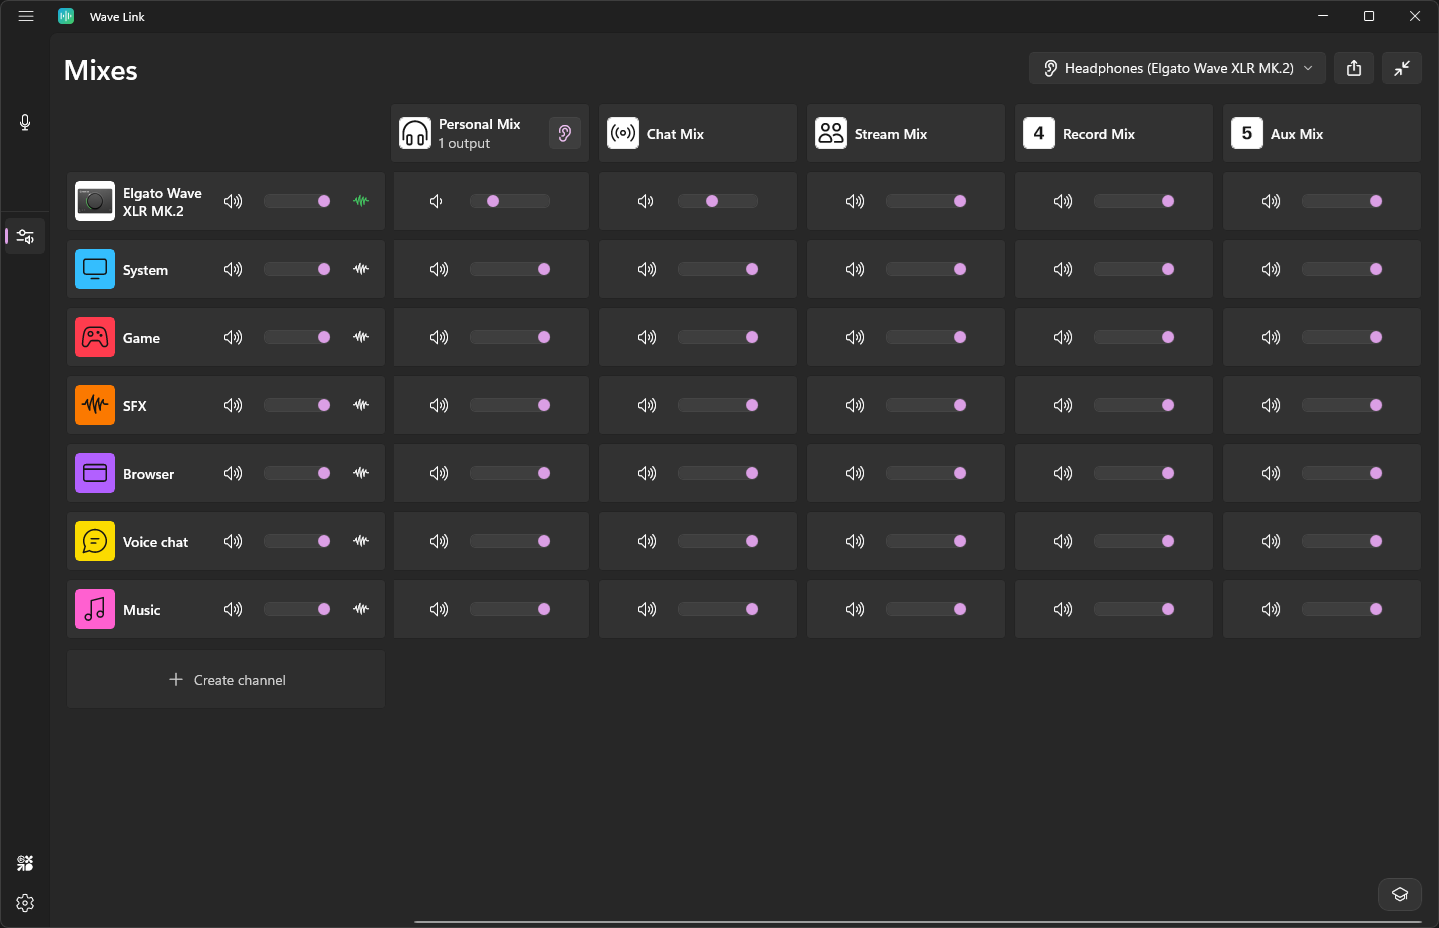Mute Music in the Personal Mix
This screenshot has width=1439, height=928.
[439, 609]
